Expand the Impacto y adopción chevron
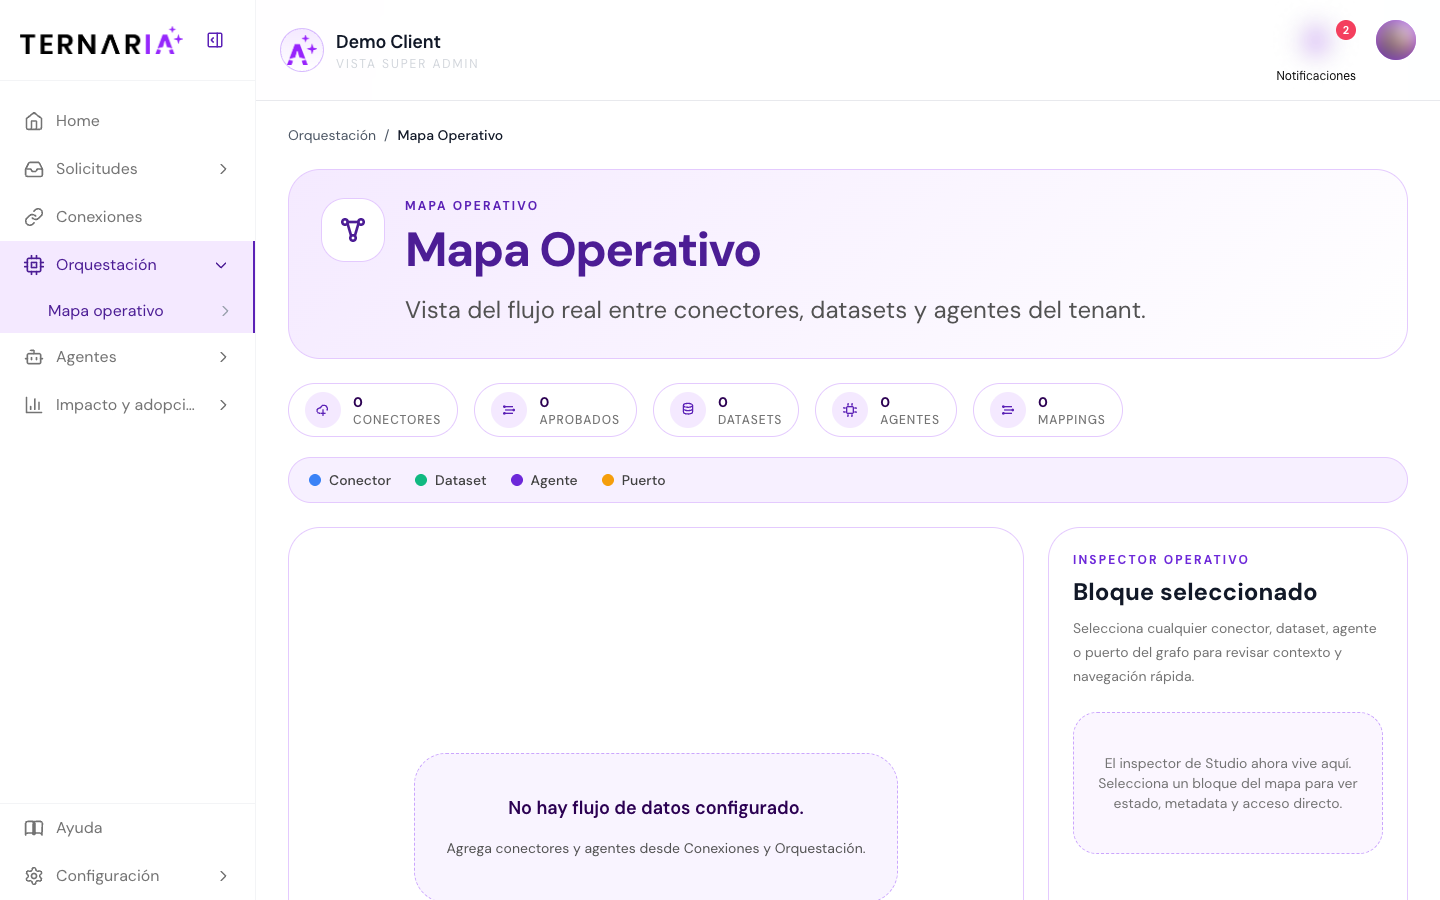Screen dimensions: 1440x900 223,405
